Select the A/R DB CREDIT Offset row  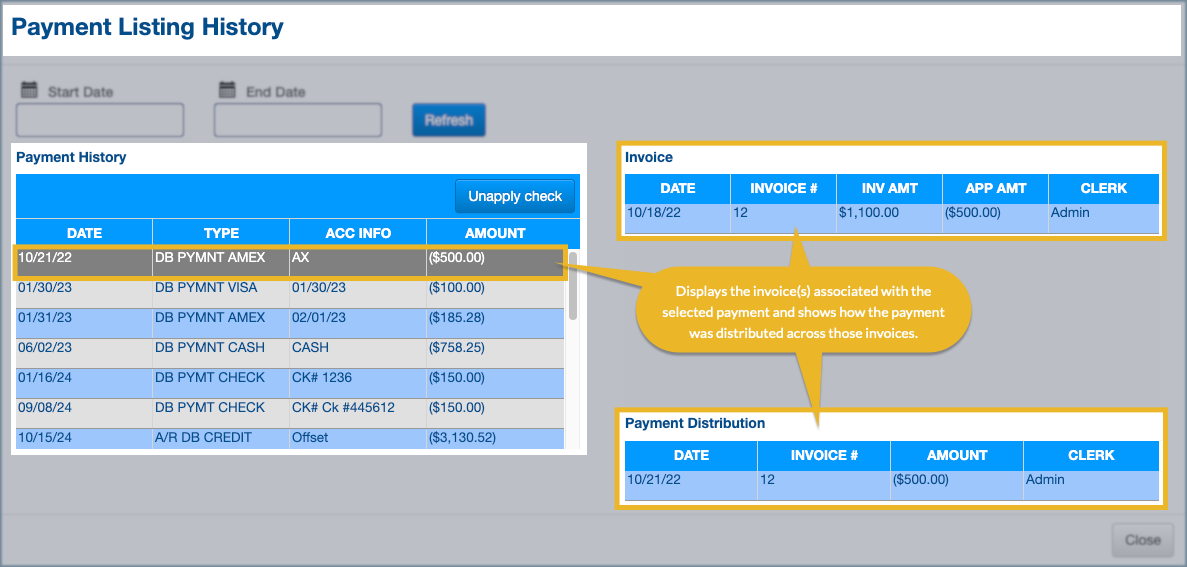point(290,438)
